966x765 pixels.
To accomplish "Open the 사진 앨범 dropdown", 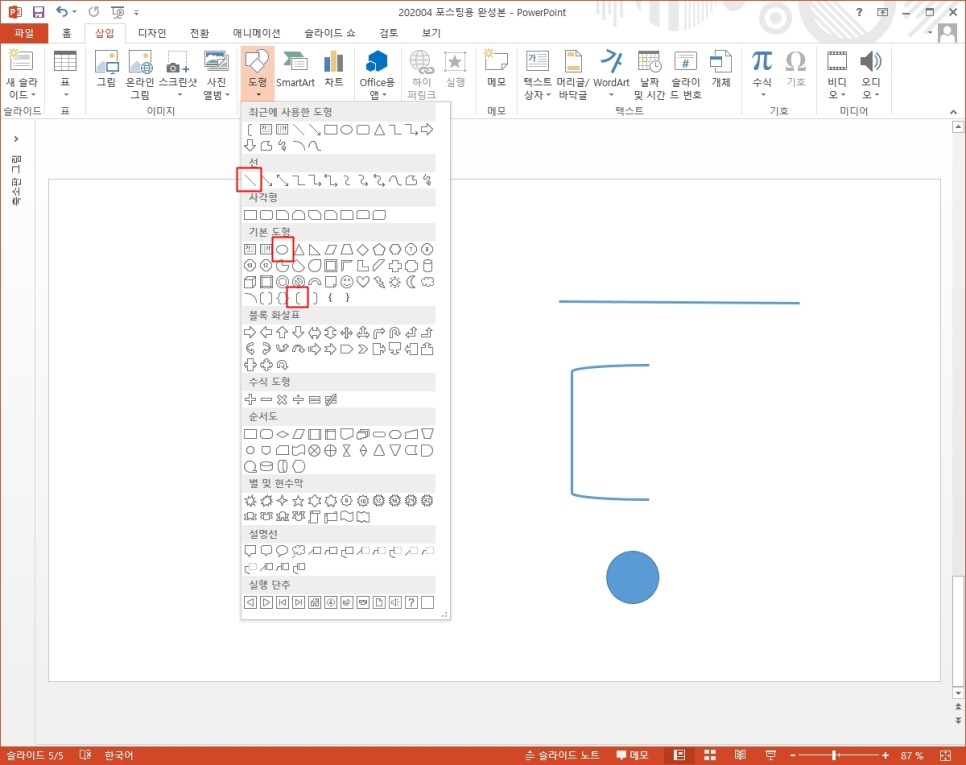I will click(227, 95).
